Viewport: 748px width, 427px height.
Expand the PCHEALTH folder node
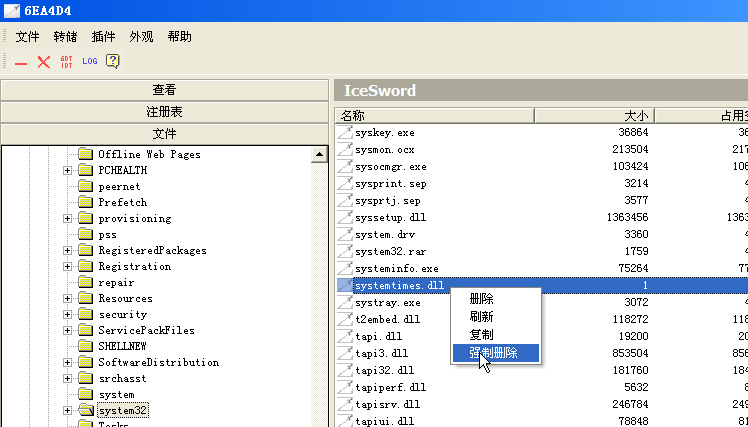tap(67, 170)
